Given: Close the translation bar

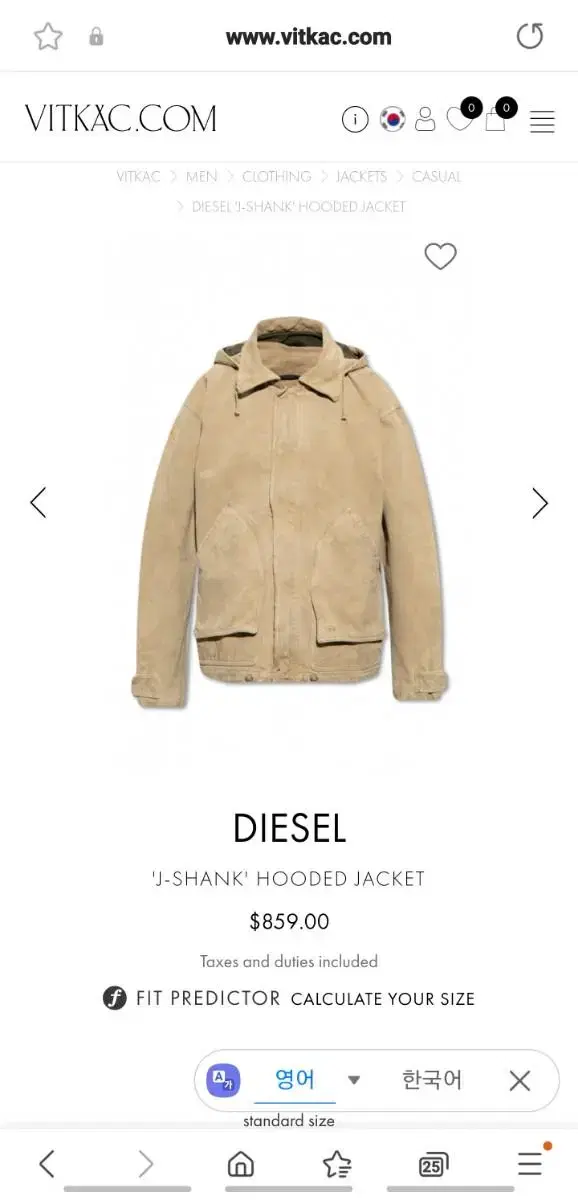Looking at the screenshot, I should (519, 1080).
